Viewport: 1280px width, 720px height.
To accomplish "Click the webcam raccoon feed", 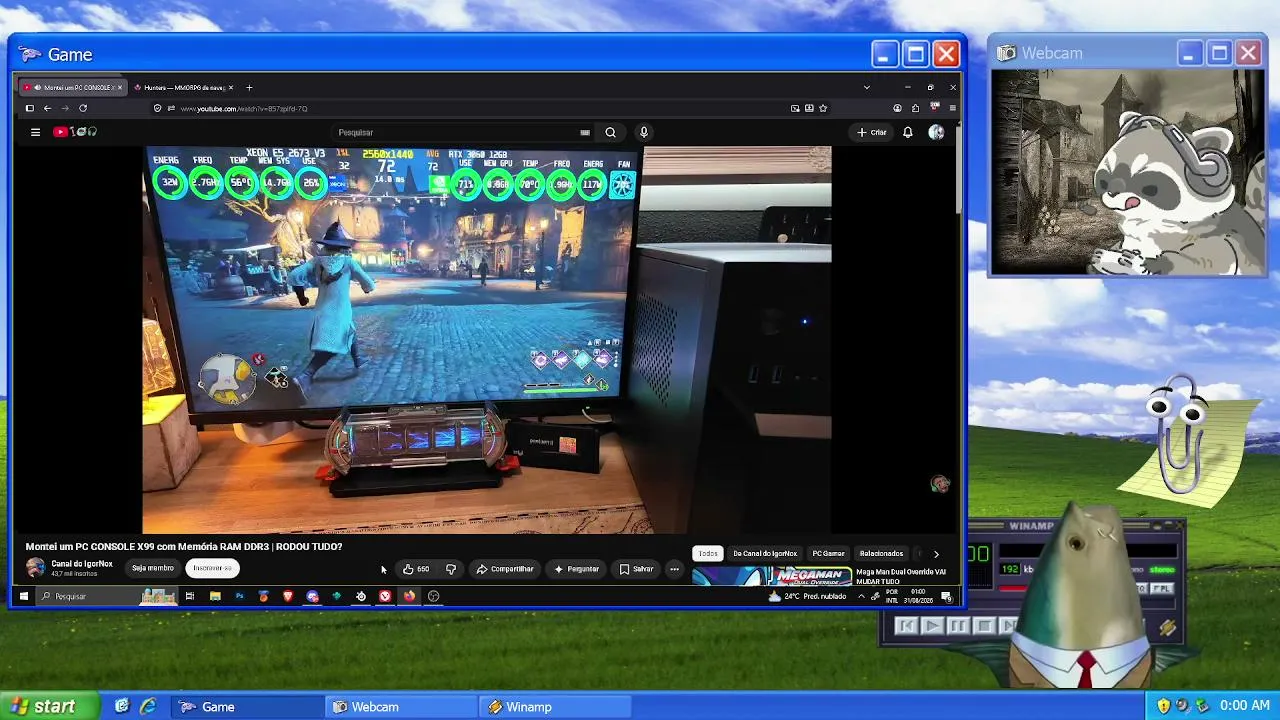I will pyautogui.click(x=1128, y=172).
